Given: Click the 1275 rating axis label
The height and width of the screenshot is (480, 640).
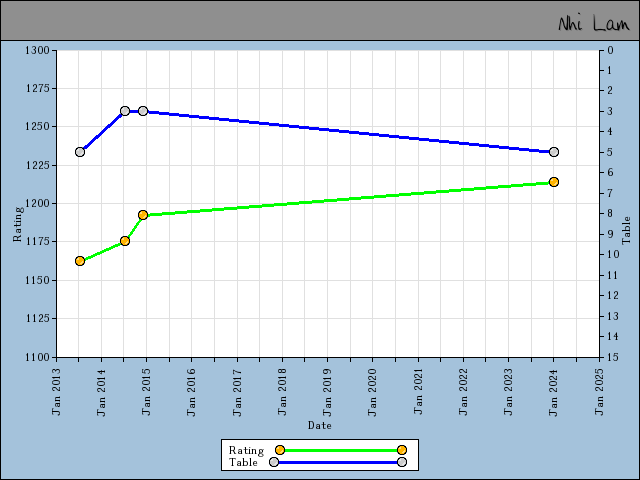Looking at the screenshot, I should click(37, 88).
